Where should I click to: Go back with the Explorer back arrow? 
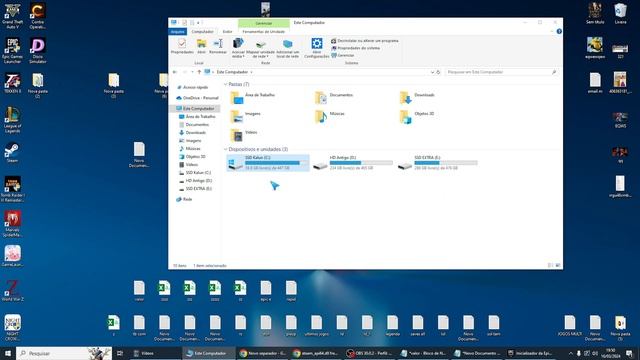point(175,72)
